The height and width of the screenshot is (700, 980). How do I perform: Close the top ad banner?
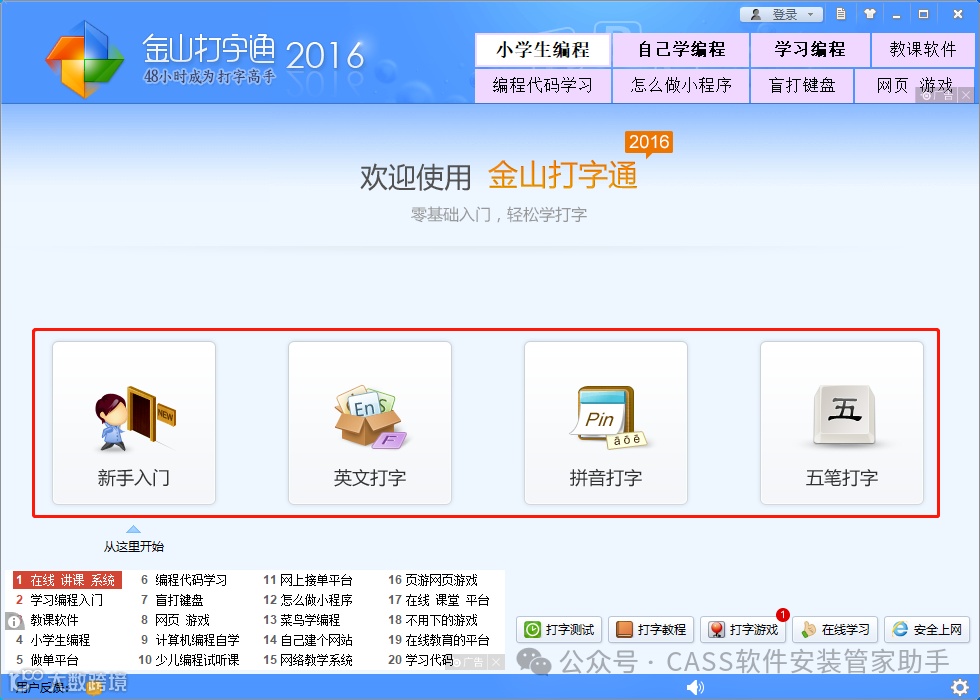tap(966, 95)
